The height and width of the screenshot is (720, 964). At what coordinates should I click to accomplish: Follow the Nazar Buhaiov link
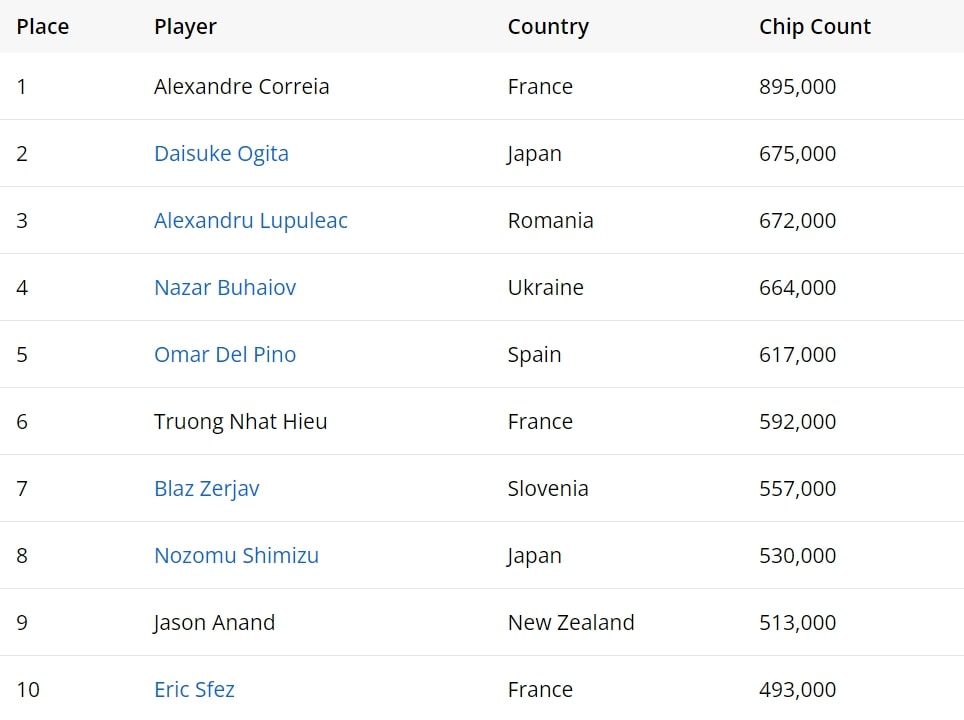[x=225, y=288]
